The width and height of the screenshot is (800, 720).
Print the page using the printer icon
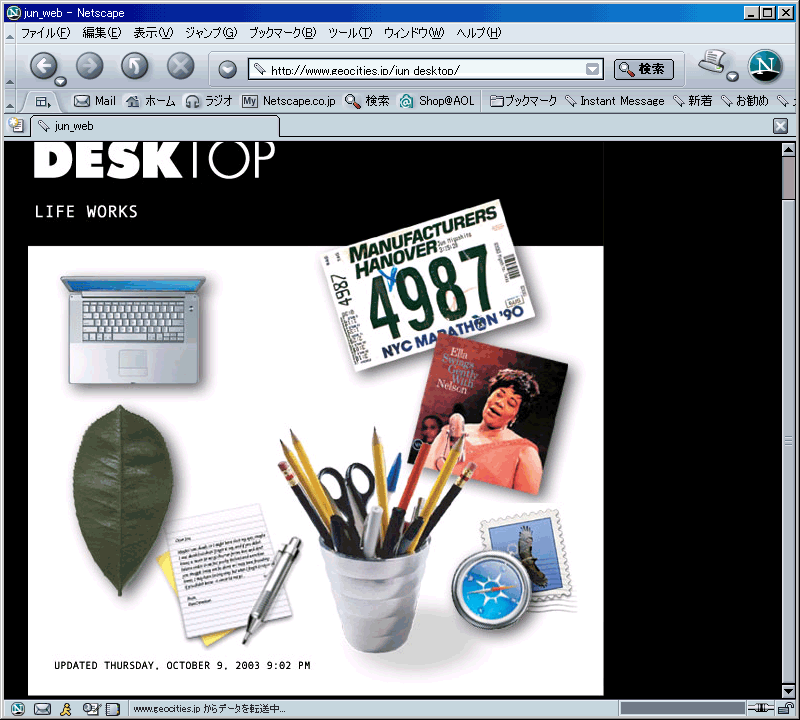(713, 61)
